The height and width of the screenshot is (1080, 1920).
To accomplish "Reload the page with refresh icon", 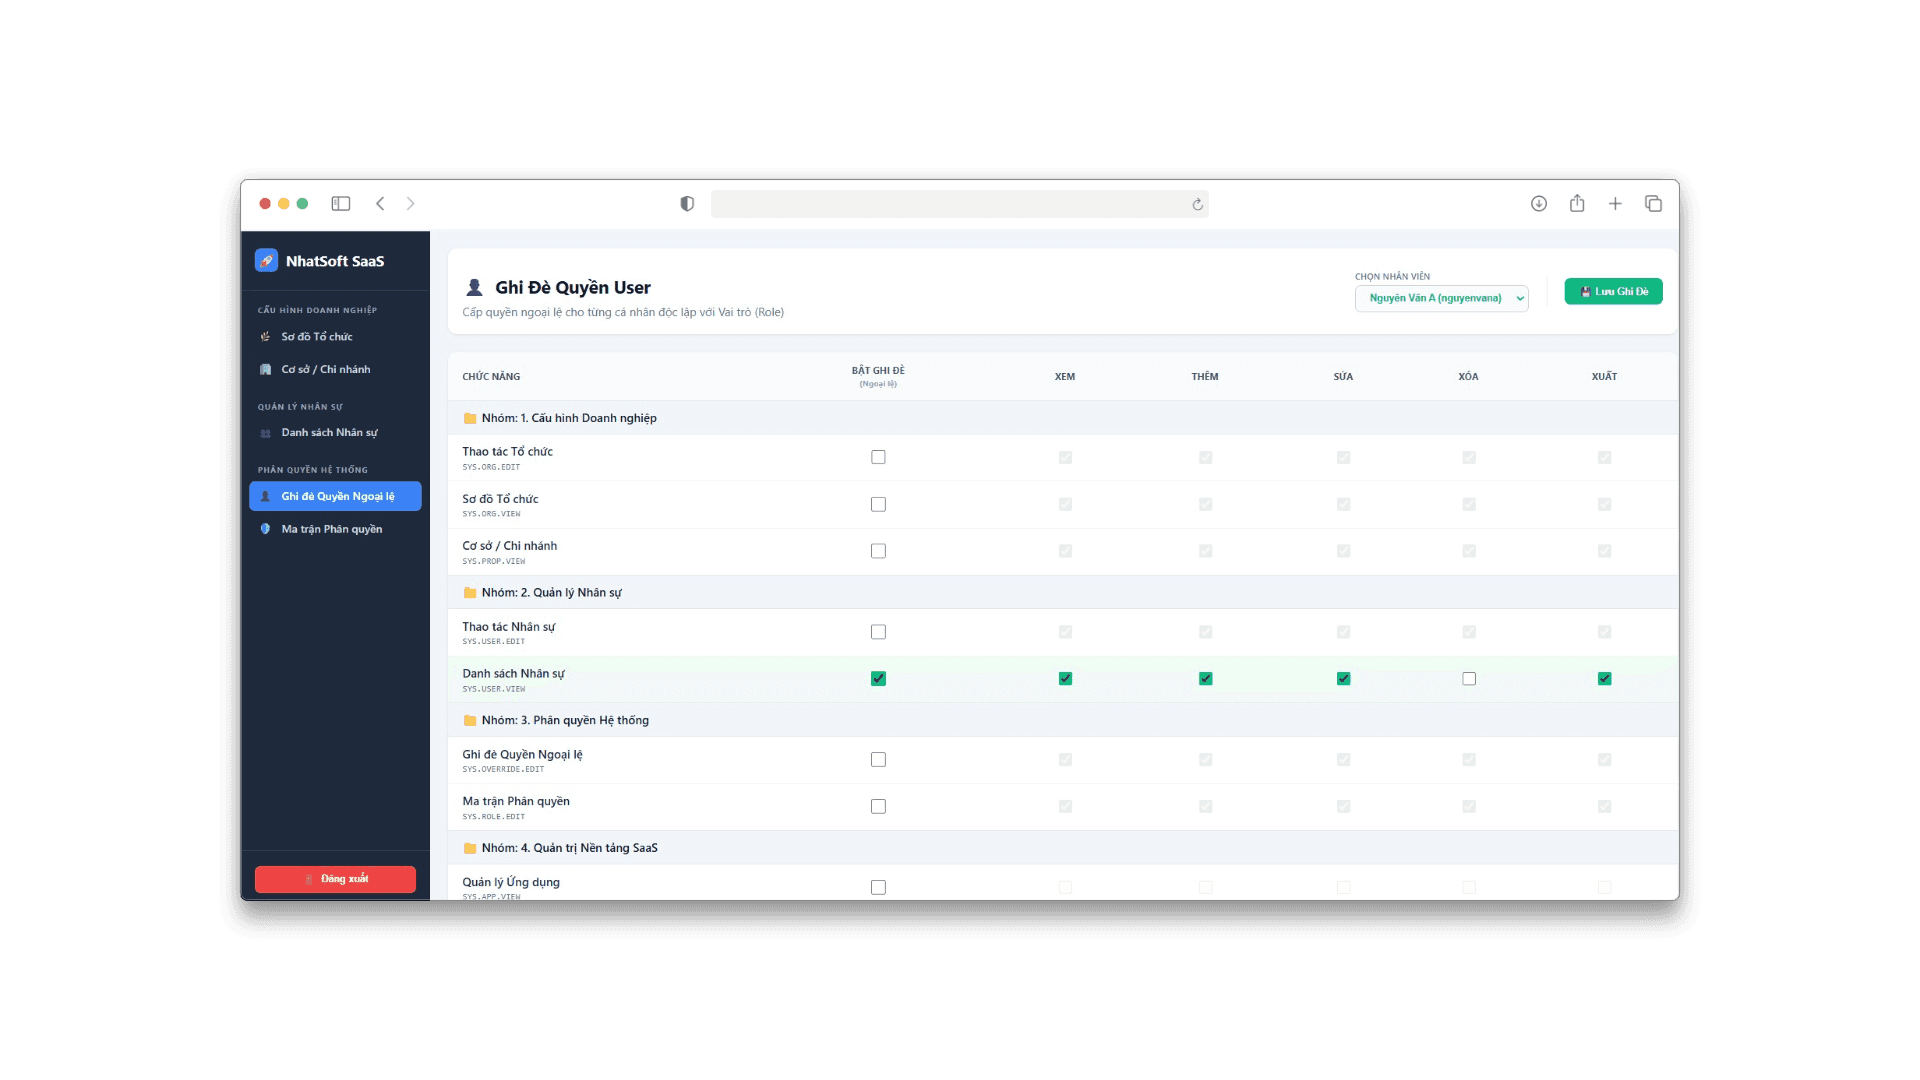I will (1197, 204).
